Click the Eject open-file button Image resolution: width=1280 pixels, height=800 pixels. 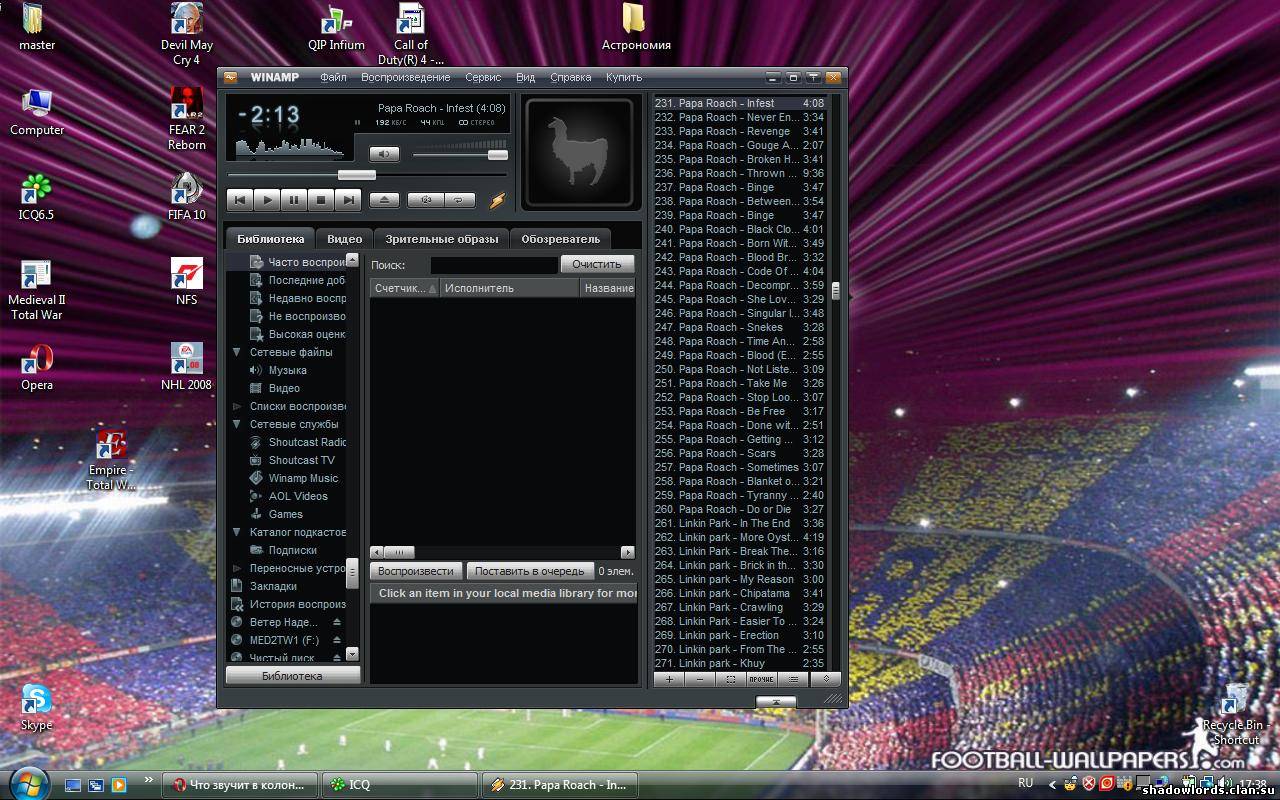coord(384,200)
